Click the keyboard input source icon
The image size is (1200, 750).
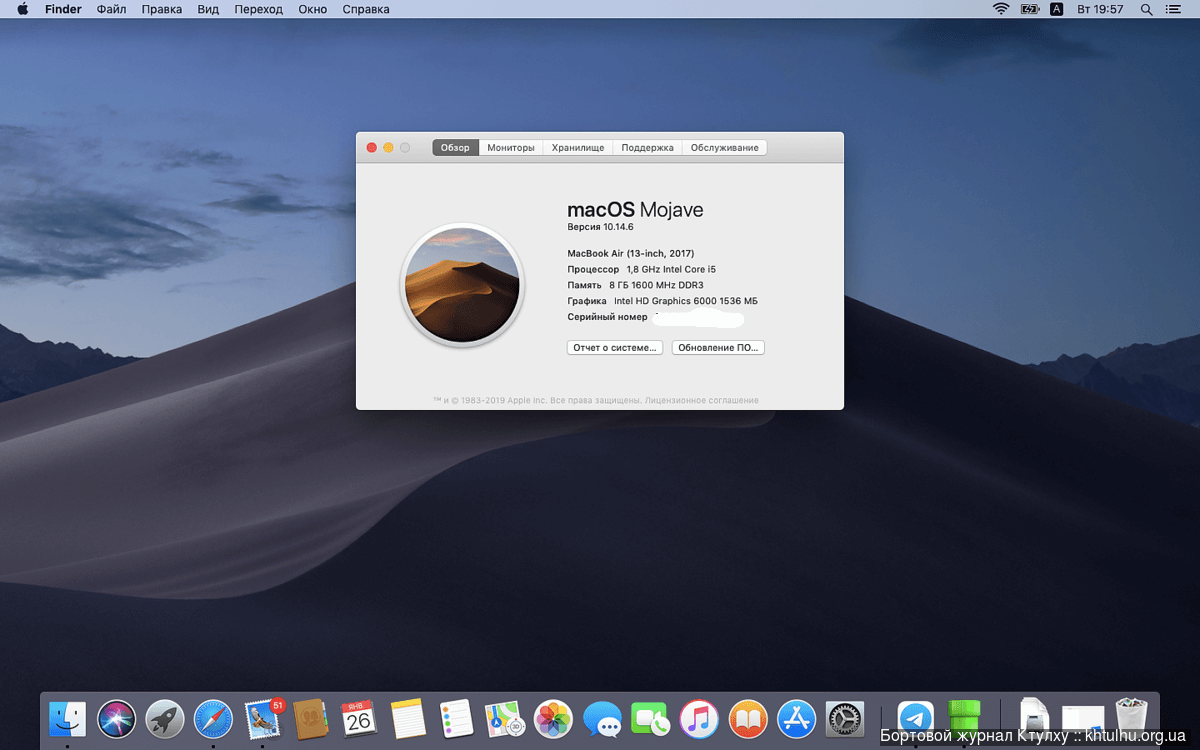[1057, 9]
